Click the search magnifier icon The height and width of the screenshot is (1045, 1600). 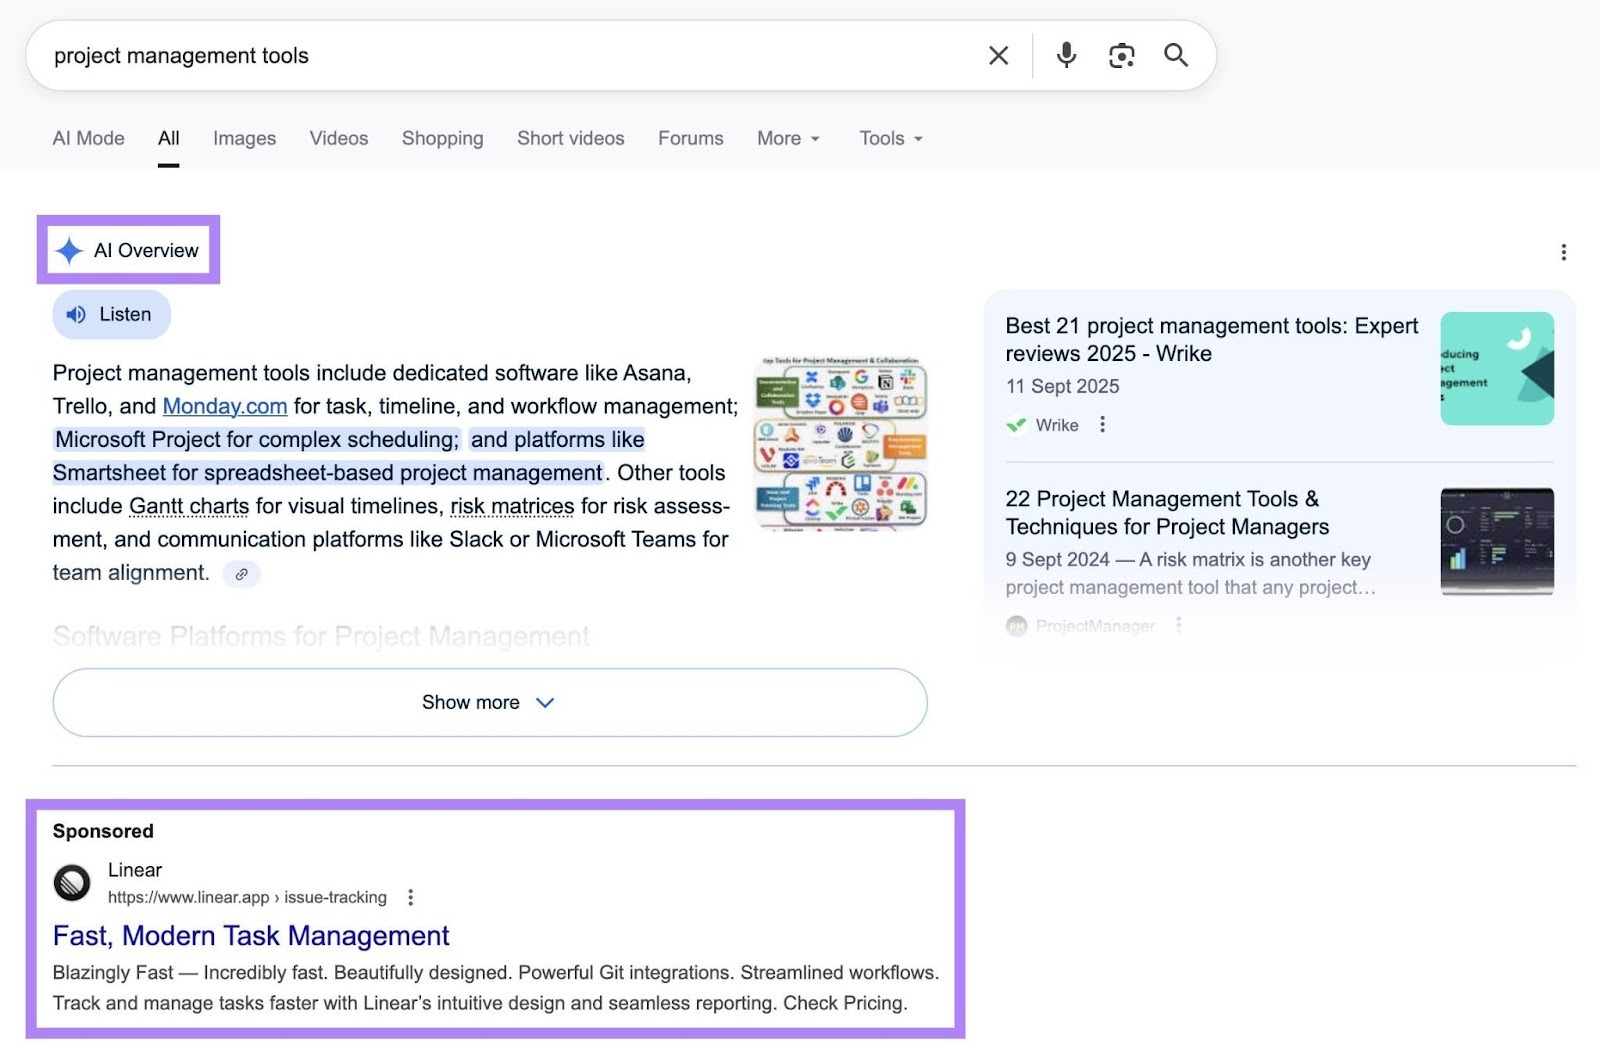tap(1175, 55)
